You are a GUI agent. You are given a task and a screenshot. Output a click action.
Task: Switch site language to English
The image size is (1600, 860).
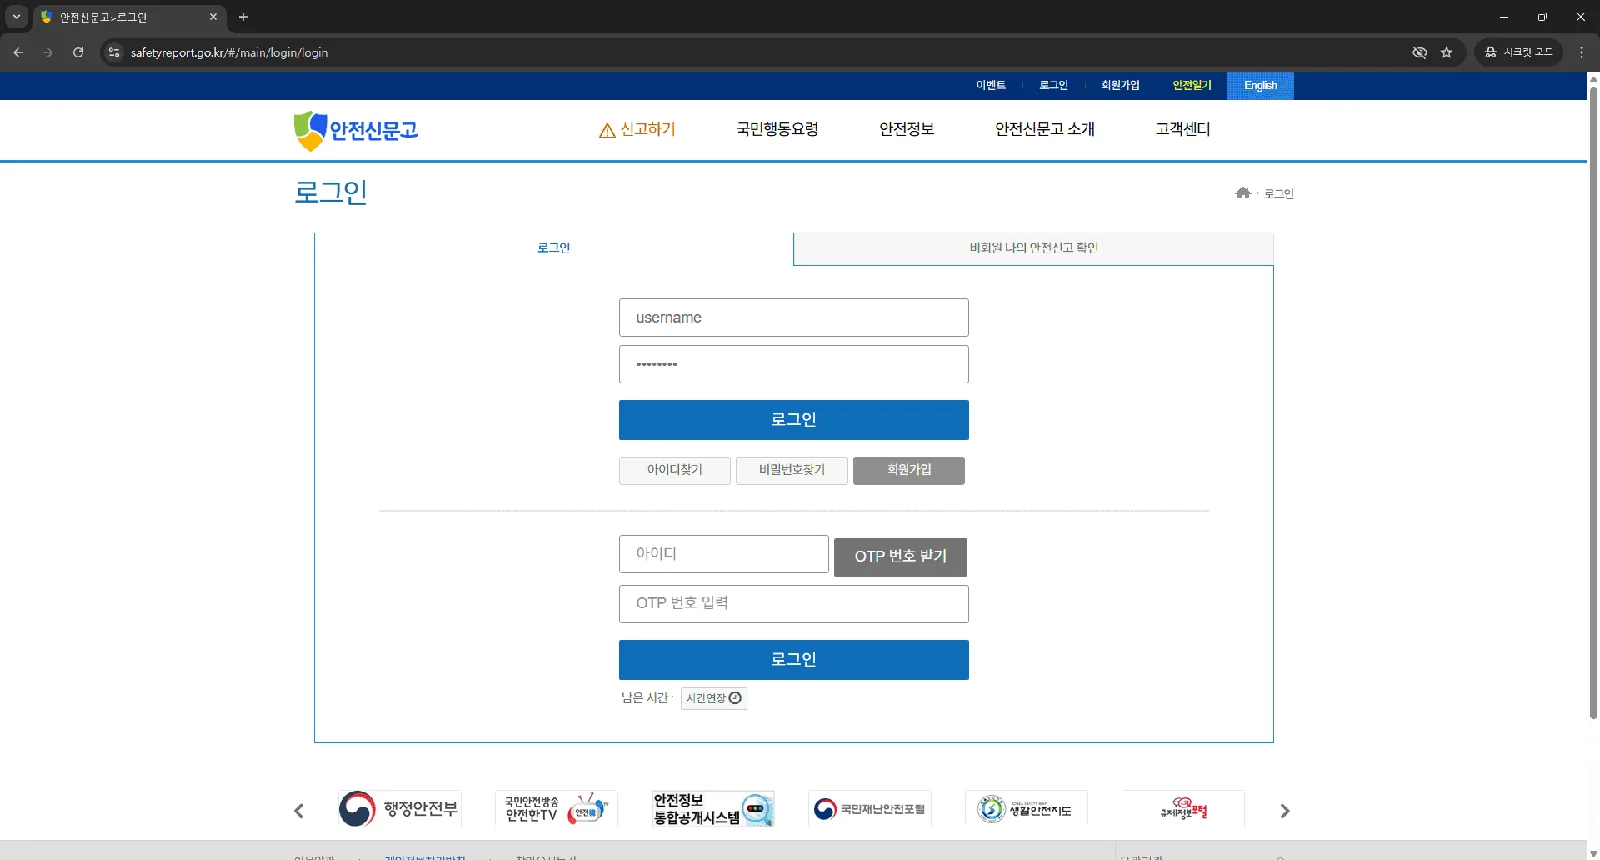point(1260,85)
